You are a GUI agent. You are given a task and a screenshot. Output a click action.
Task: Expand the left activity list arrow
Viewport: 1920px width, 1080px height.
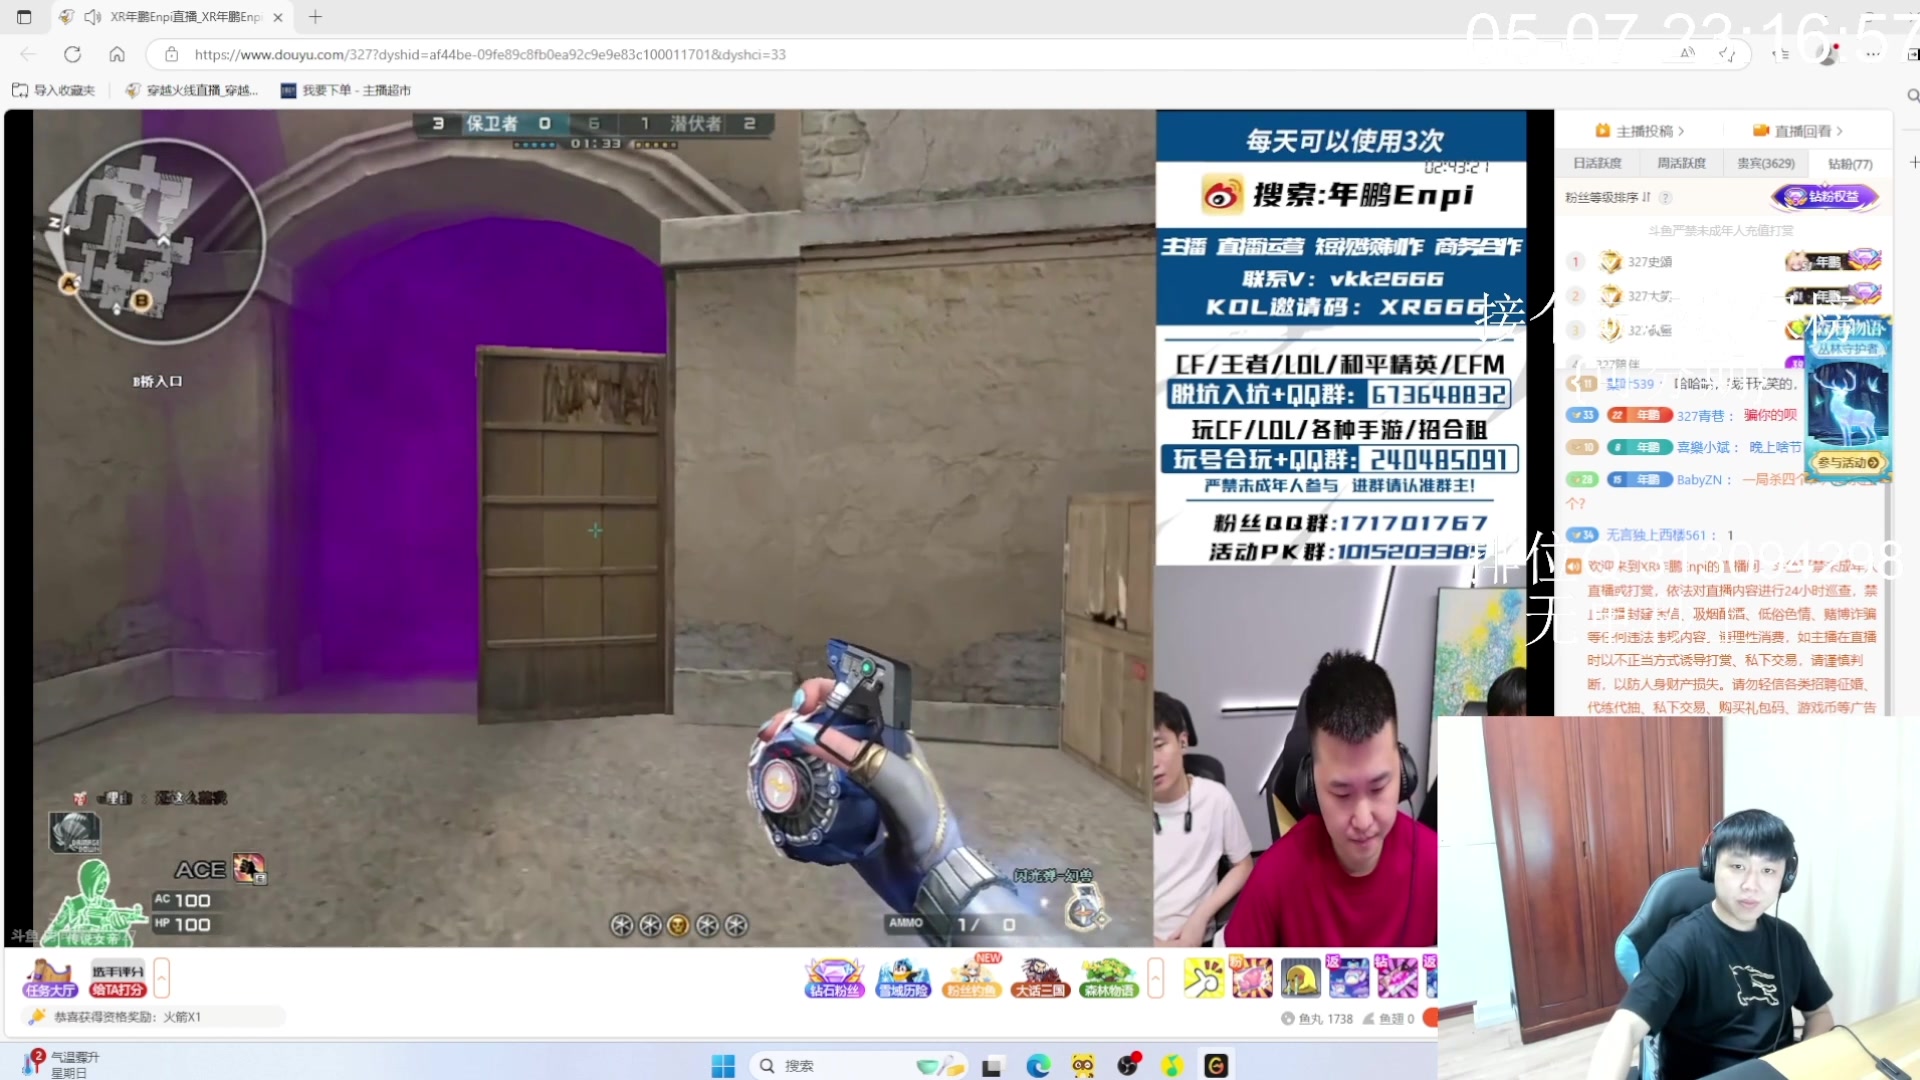[161, 977]
